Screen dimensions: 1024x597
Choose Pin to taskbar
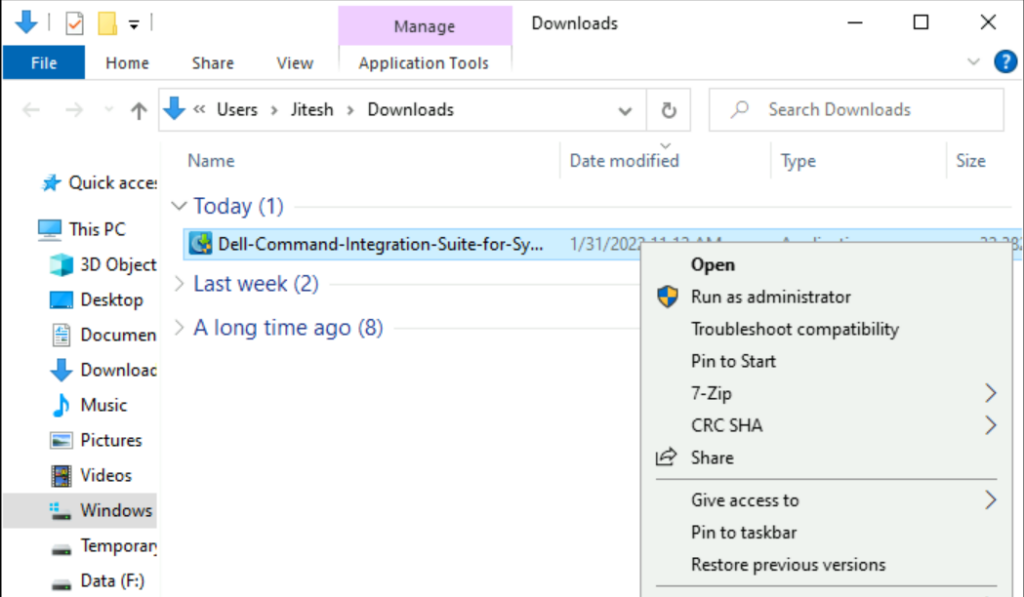click(744, 532)
